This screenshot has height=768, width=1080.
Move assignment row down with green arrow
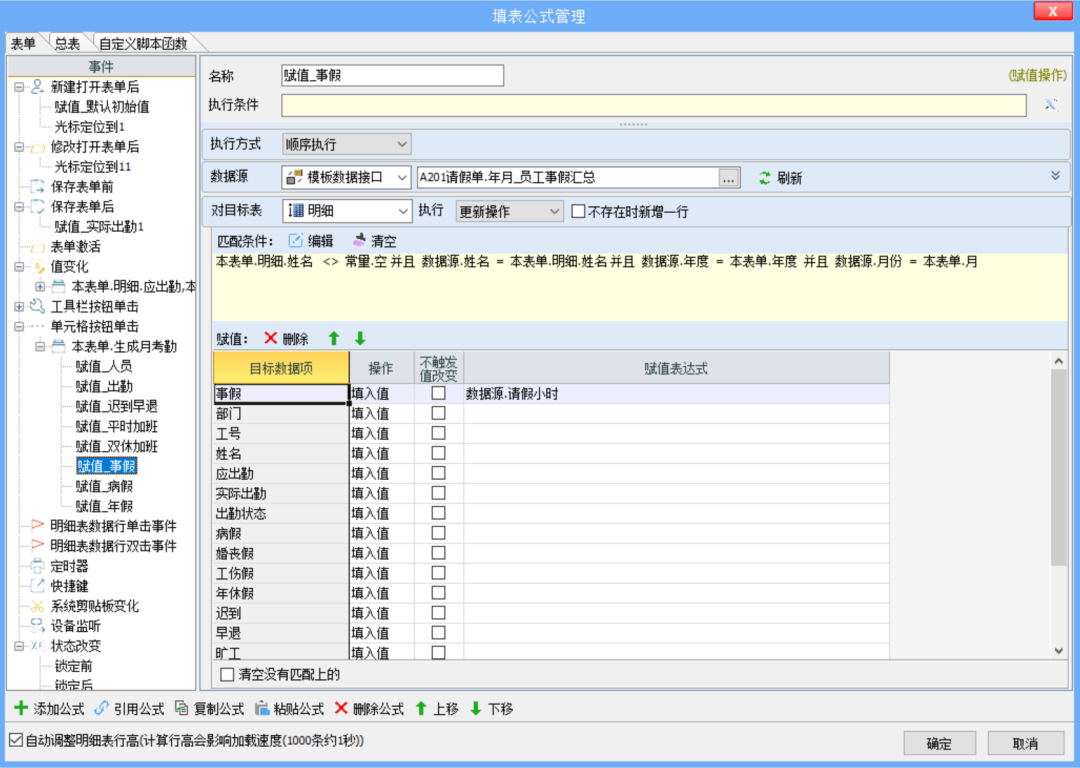(360, 338)
